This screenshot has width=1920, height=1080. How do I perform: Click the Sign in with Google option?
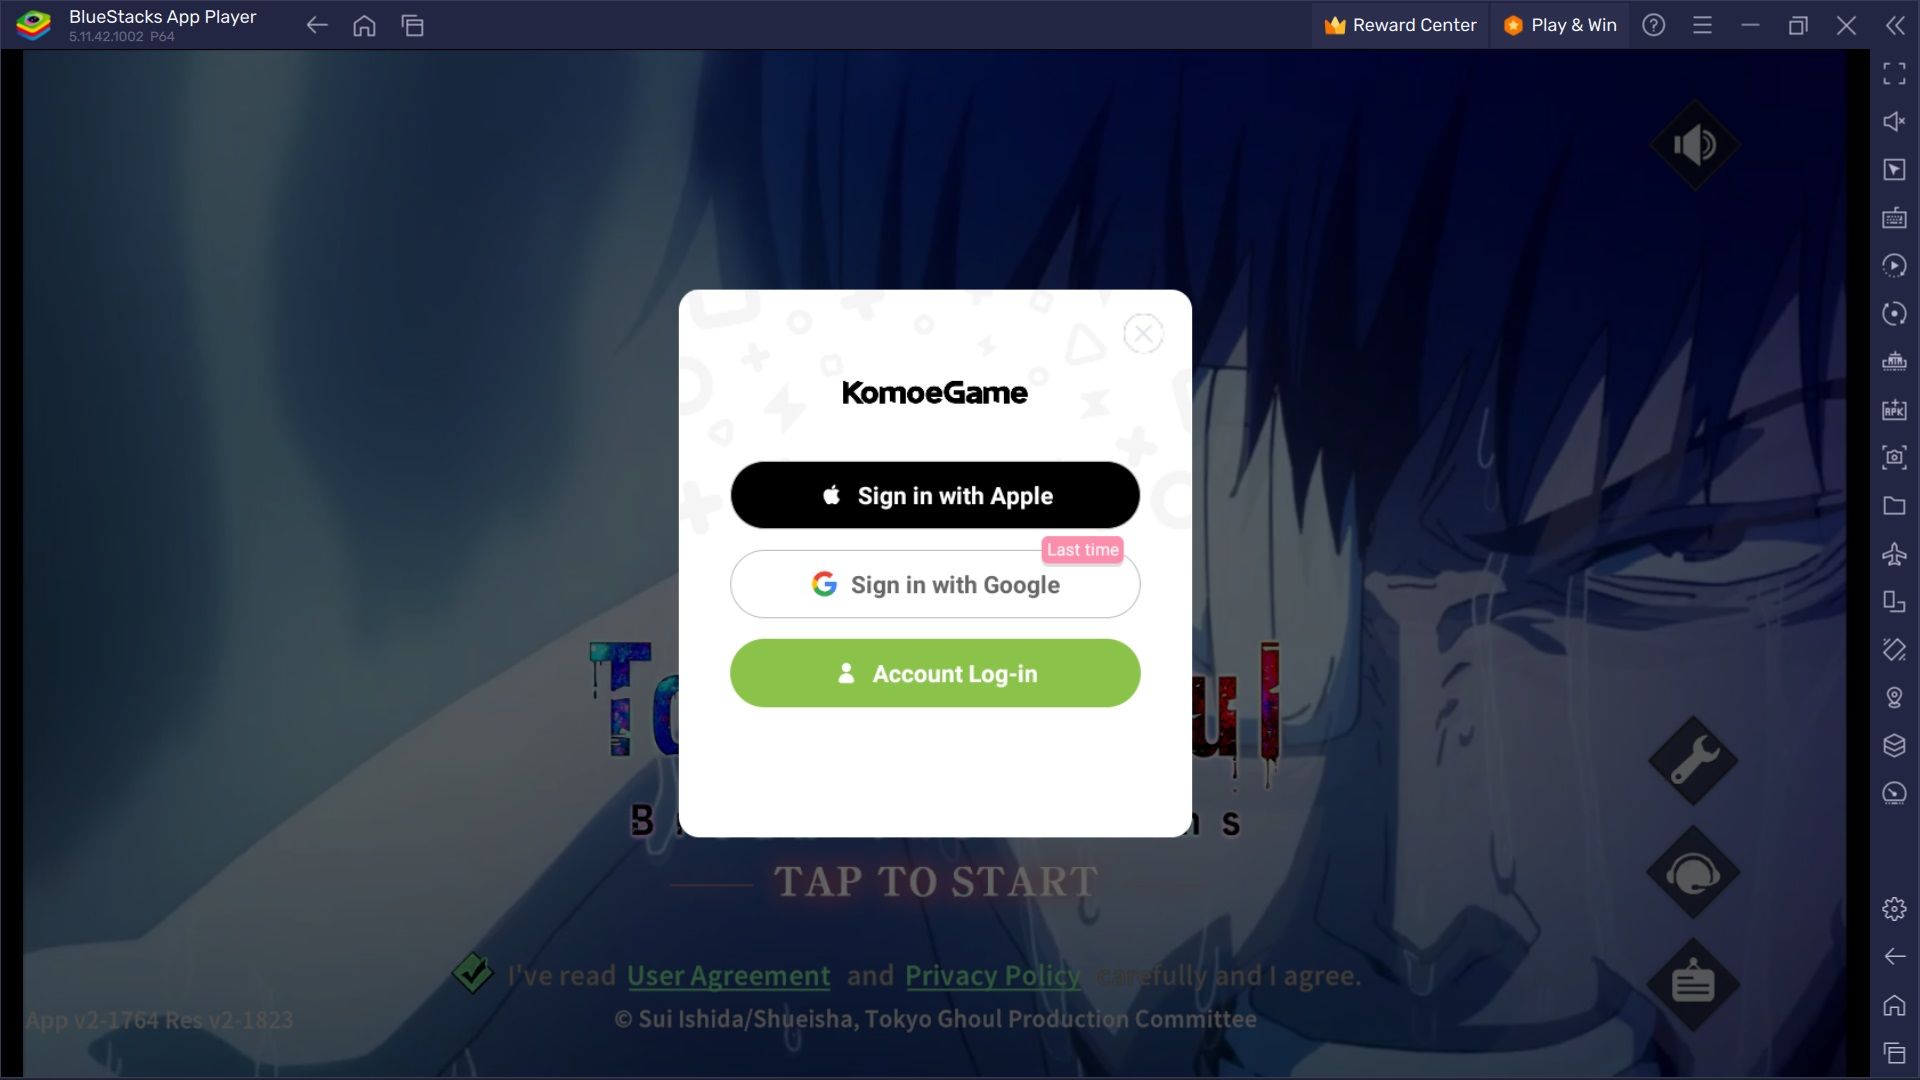pos(935,584)
